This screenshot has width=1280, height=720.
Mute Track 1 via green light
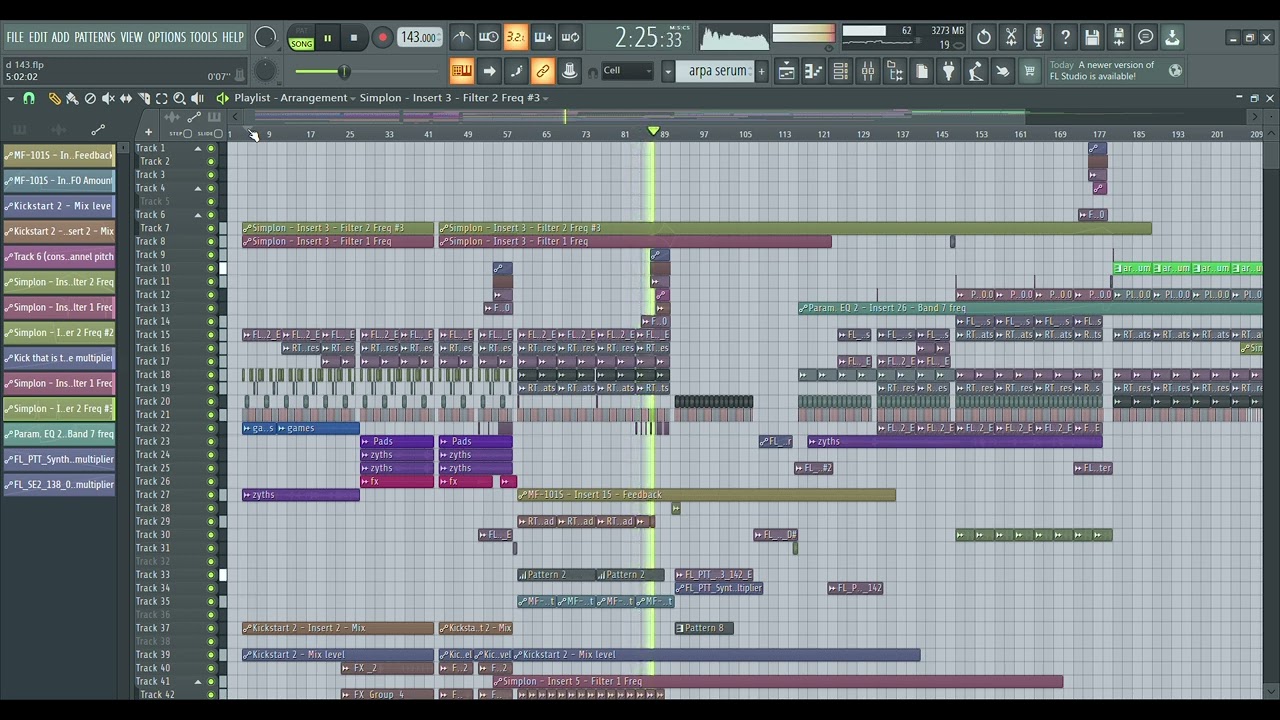[x=211, y=148]
